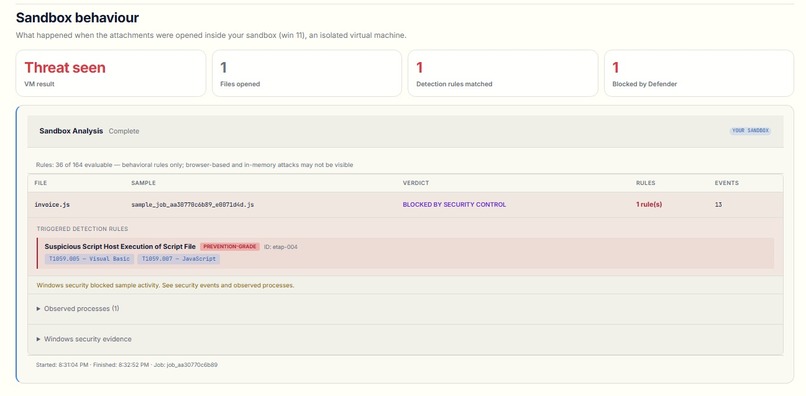
Task: Open the BLOCKED BY SECURITY CONTROL verdict
Action: coord(454,205)
